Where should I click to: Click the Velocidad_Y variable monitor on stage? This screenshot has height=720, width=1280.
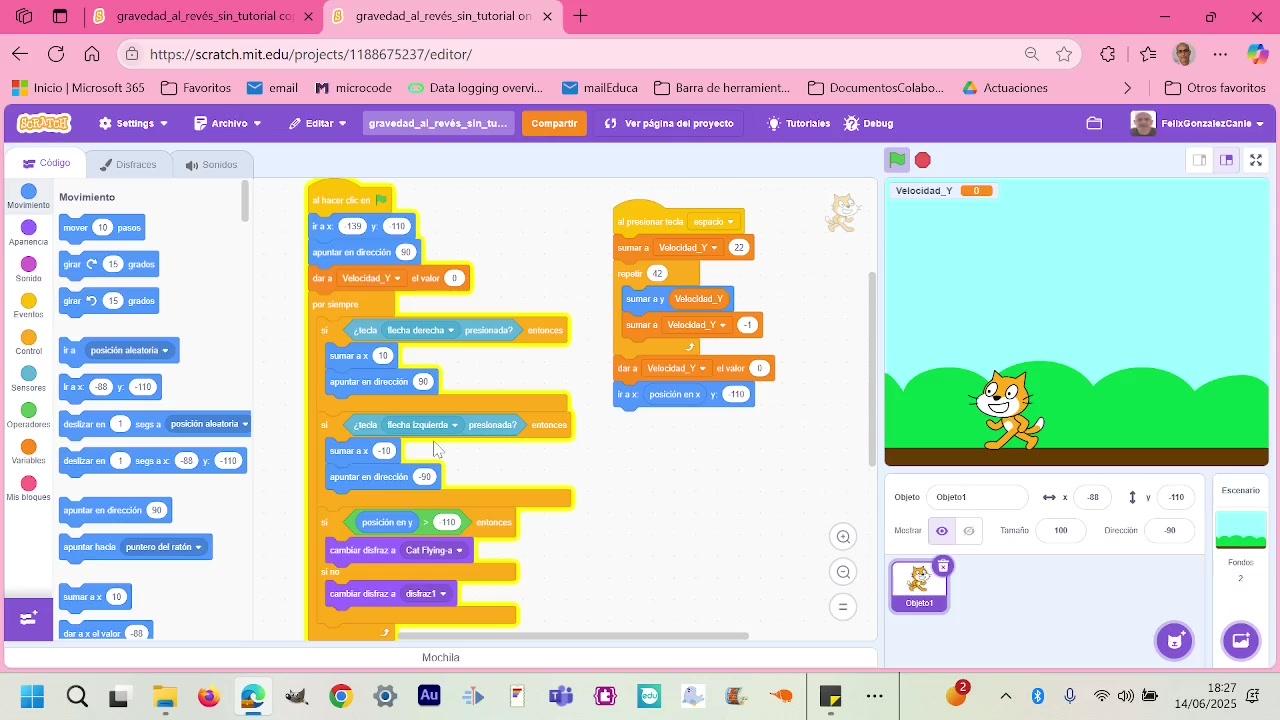(944, 191)
